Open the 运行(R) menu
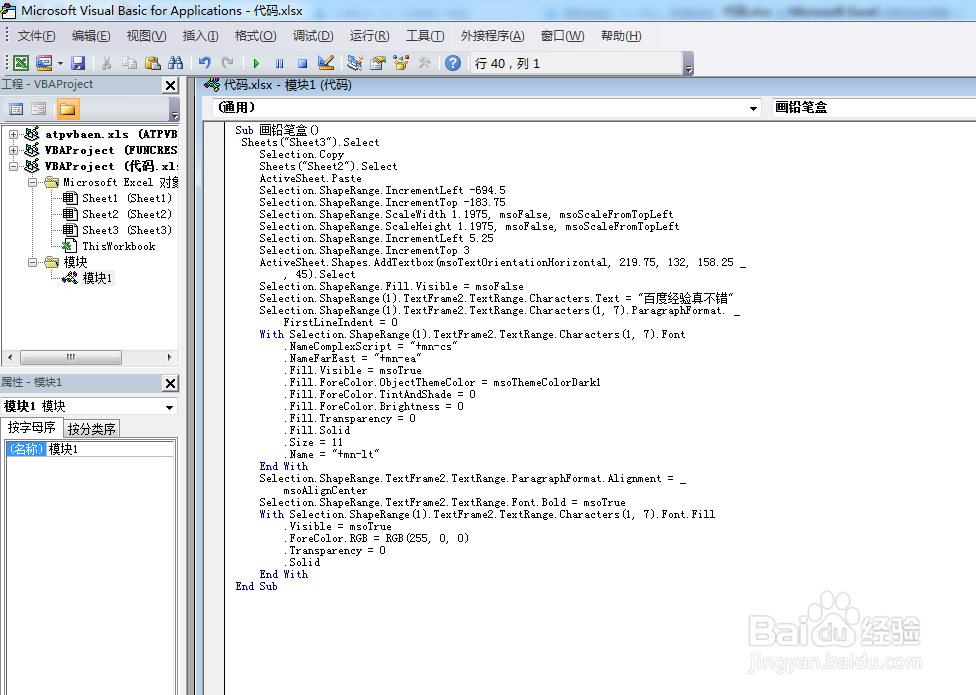 [369, 36]
